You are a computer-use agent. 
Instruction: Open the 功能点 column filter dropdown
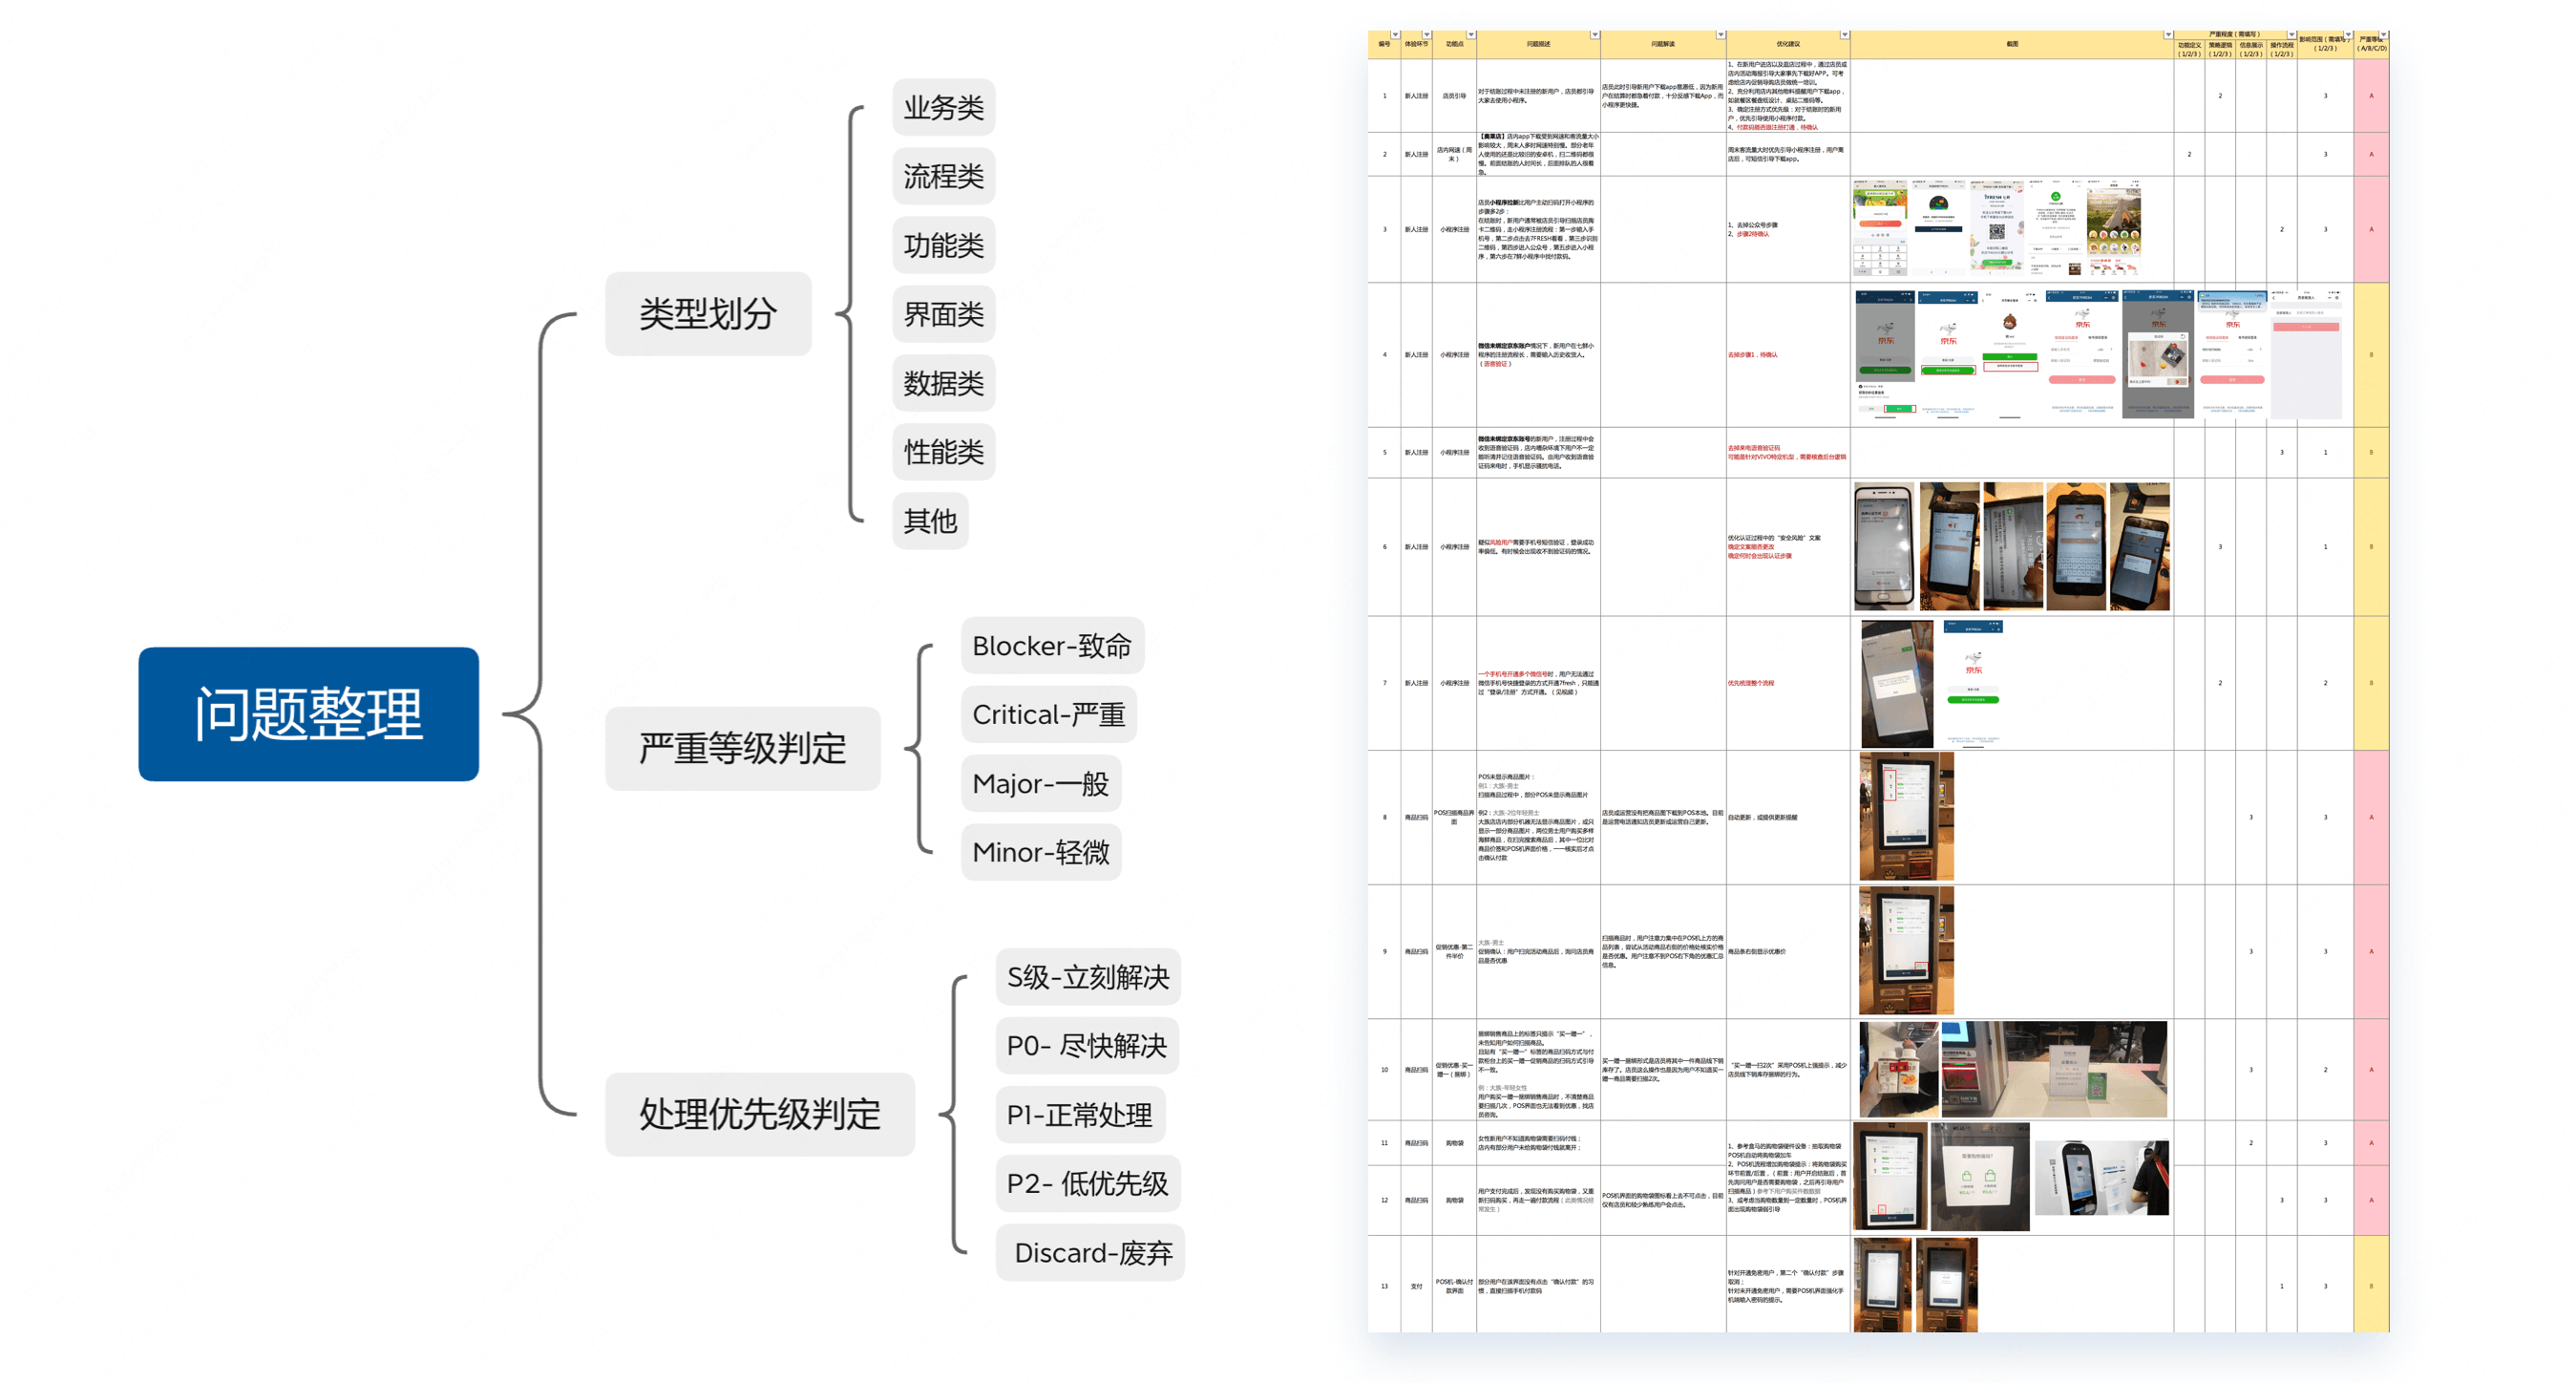1471,35
